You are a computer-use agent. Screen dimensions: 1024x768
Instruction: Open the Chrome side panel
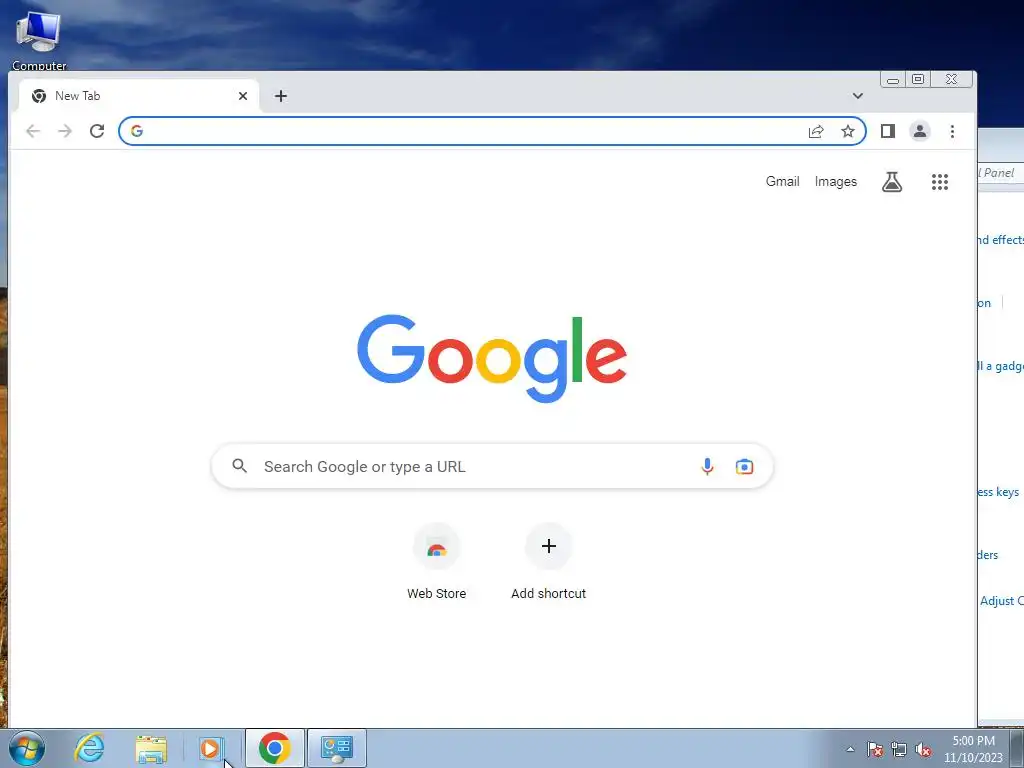click(888, 131)
